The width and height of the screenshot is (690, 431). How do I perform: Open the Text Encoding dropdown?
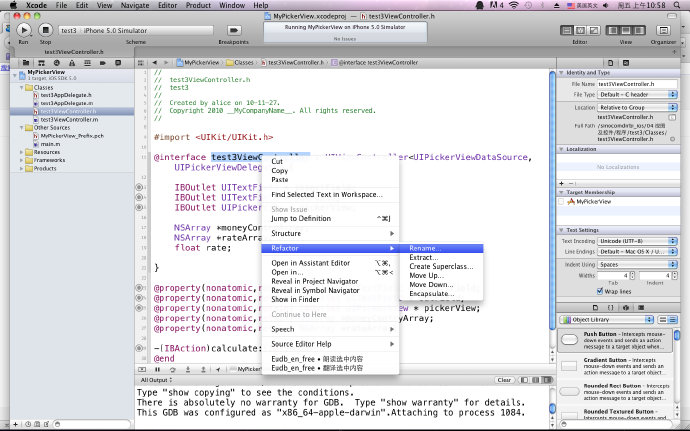637,241
